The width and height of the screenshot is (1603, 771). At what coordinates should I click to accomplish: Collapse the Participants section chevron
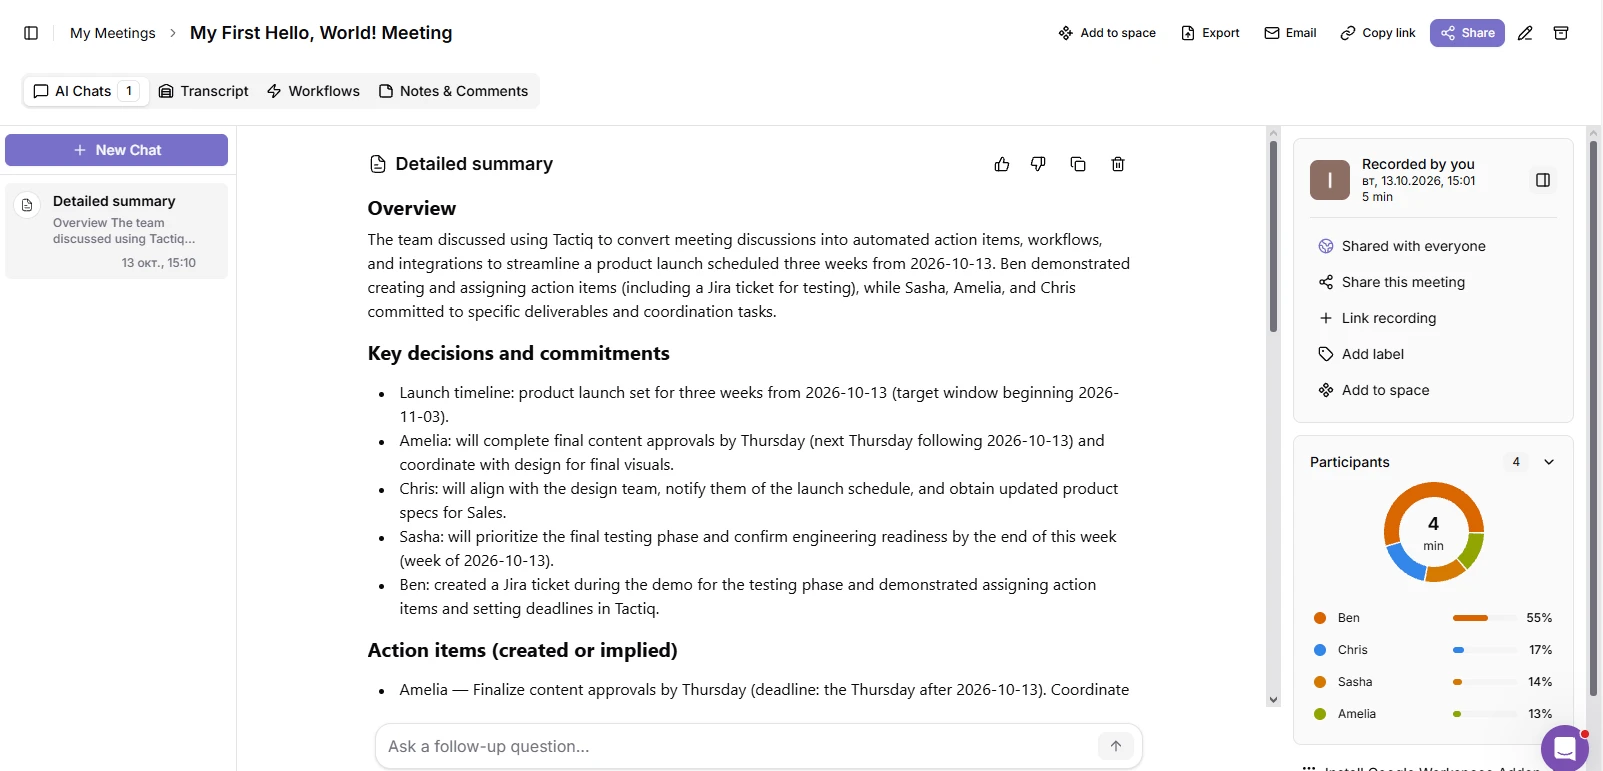pyautogui.click(x=1549, y=462)
